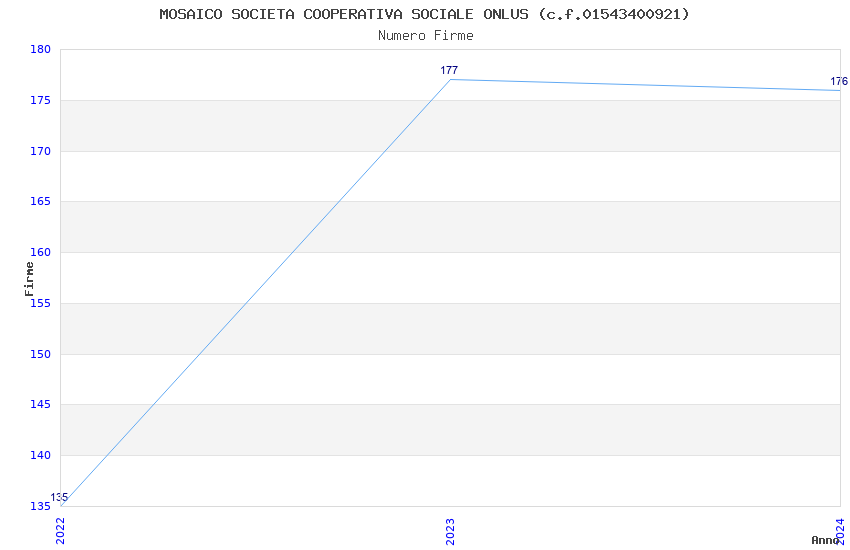The height and width of the screenshot is (550, 850).
Task: Select the Firme y-axis title
Action: (x=29, y=279)
